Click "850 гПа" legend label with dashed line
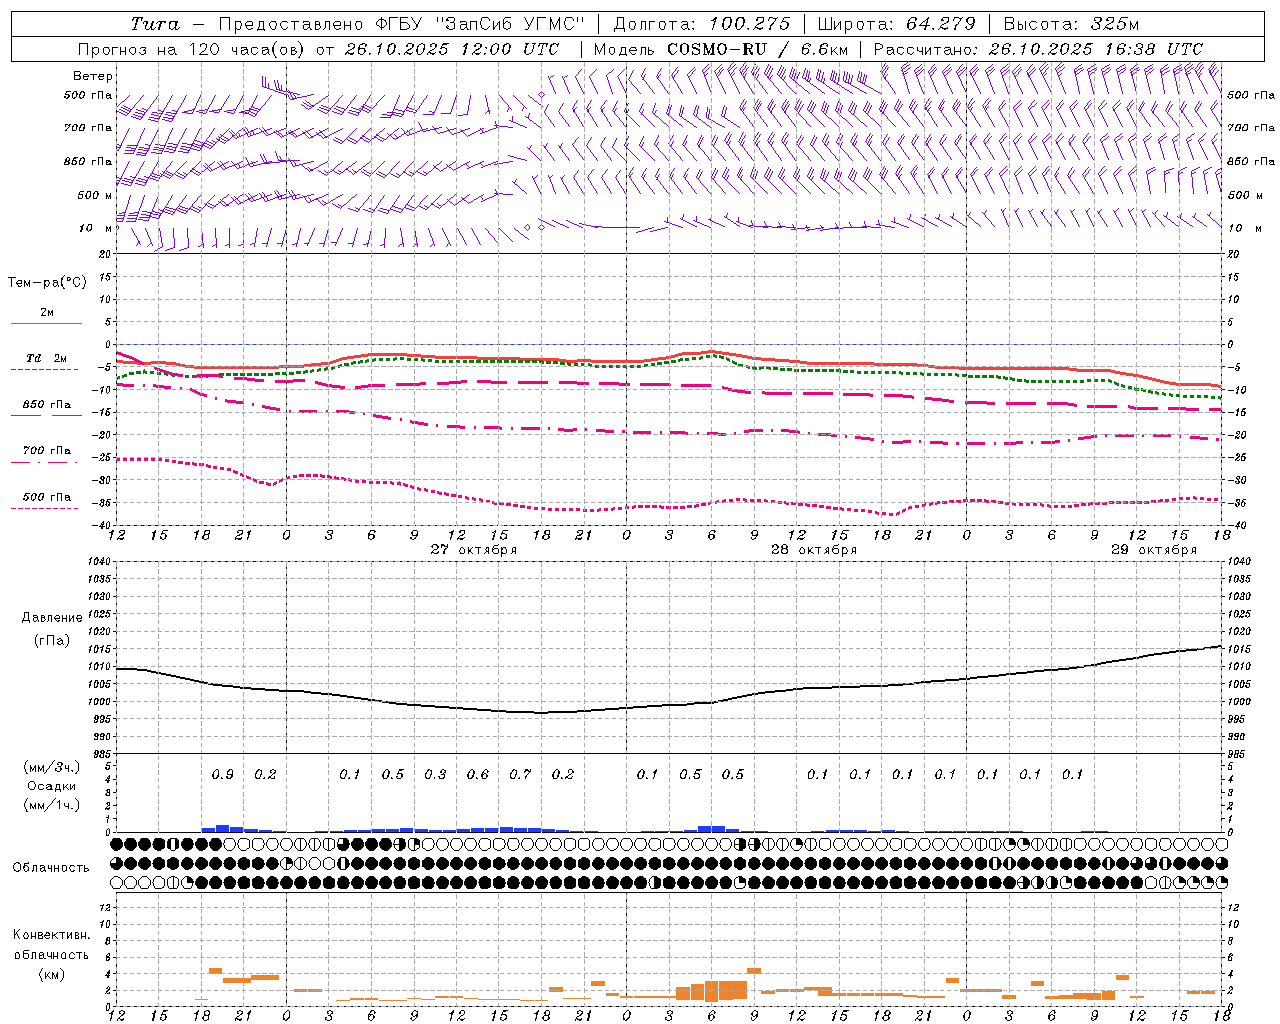1280x1024 pixels. tap(46, 405)
